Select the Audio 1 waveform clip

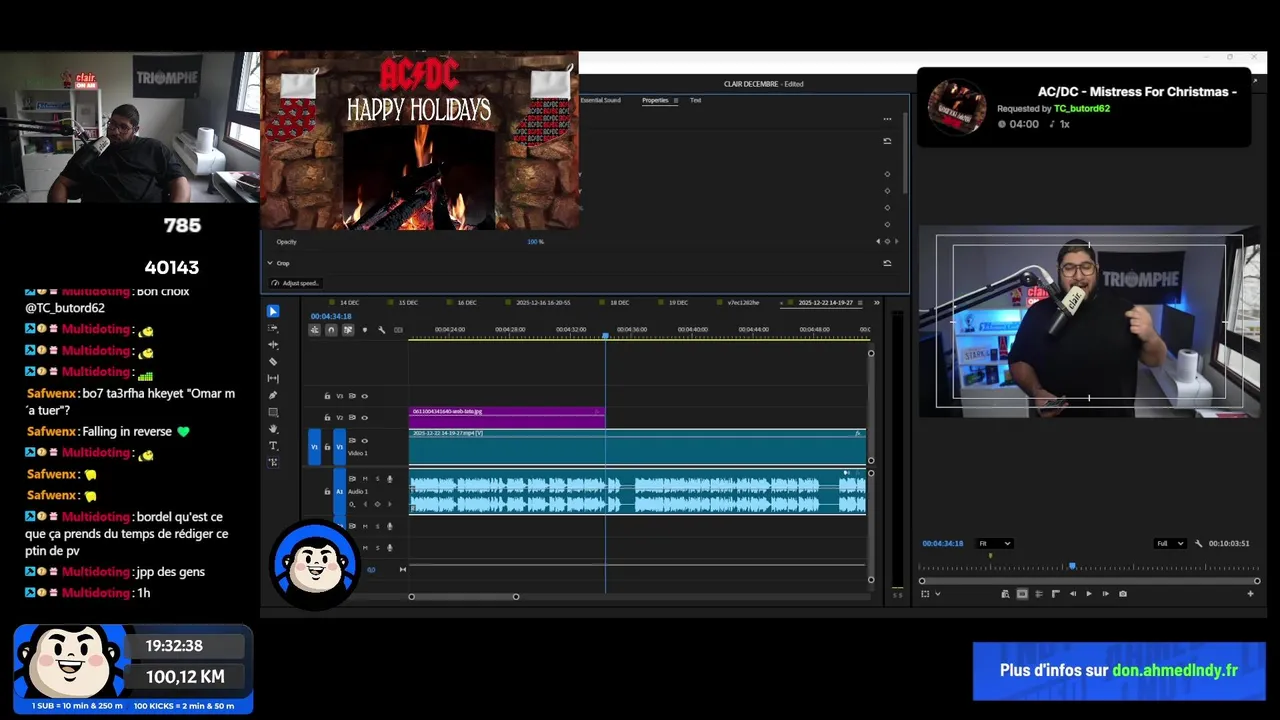637,494
